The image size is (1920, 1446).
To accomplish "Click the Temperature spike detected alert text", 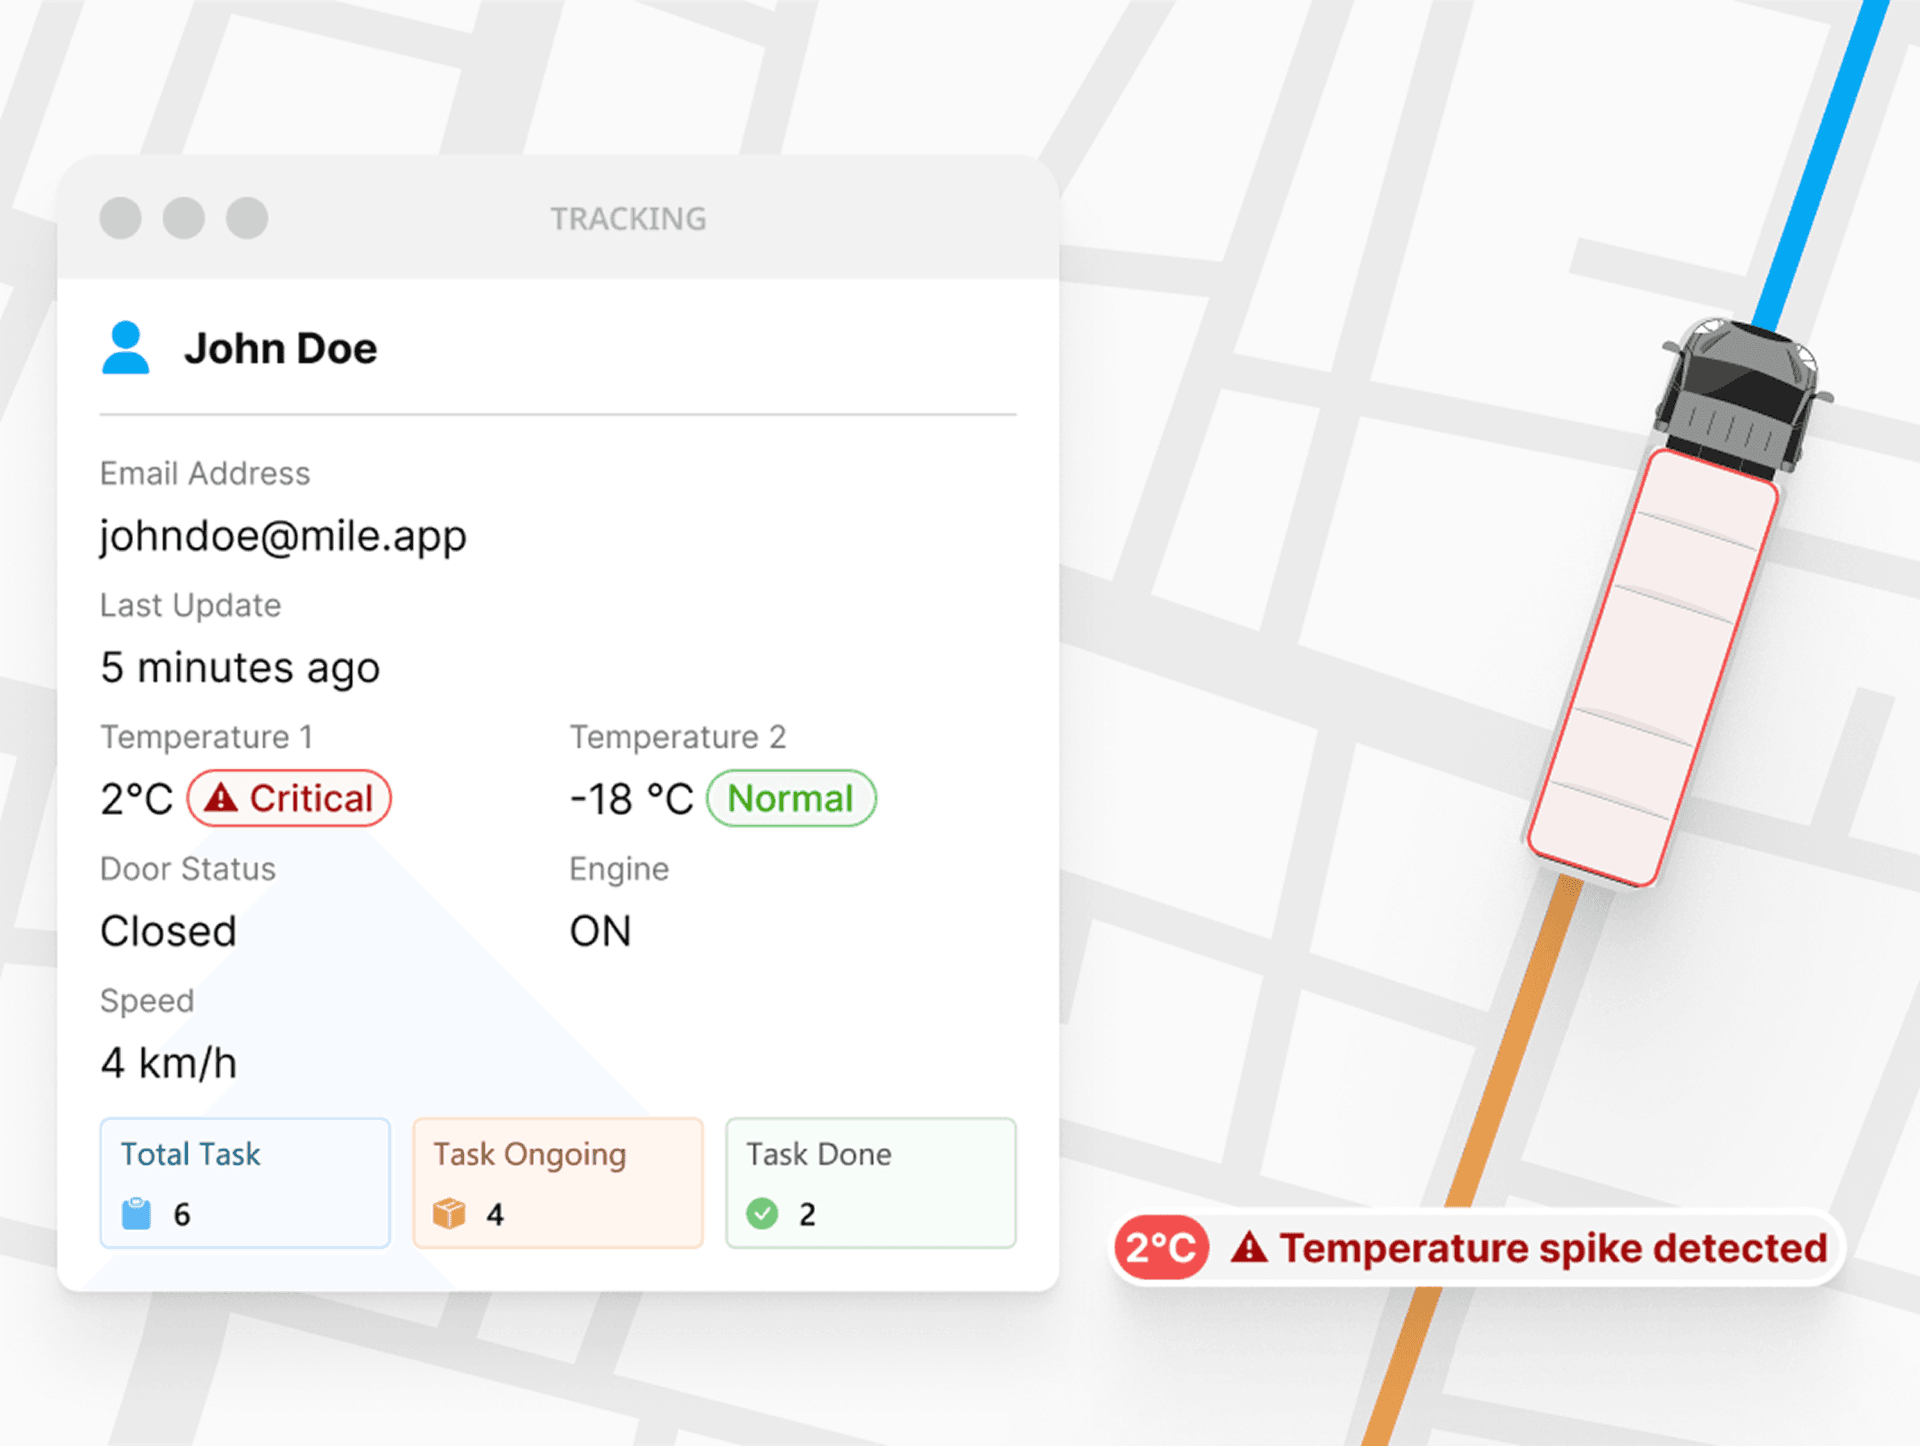I will click(x=1553, y=1248).
